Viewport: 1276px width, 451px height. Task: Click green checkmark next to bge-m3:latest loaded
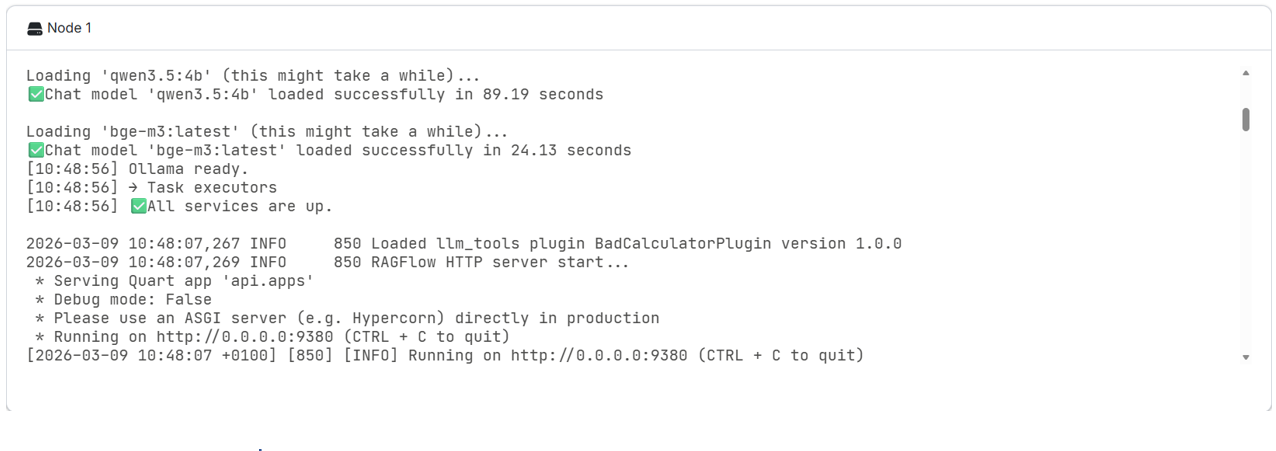coord(36,151)
